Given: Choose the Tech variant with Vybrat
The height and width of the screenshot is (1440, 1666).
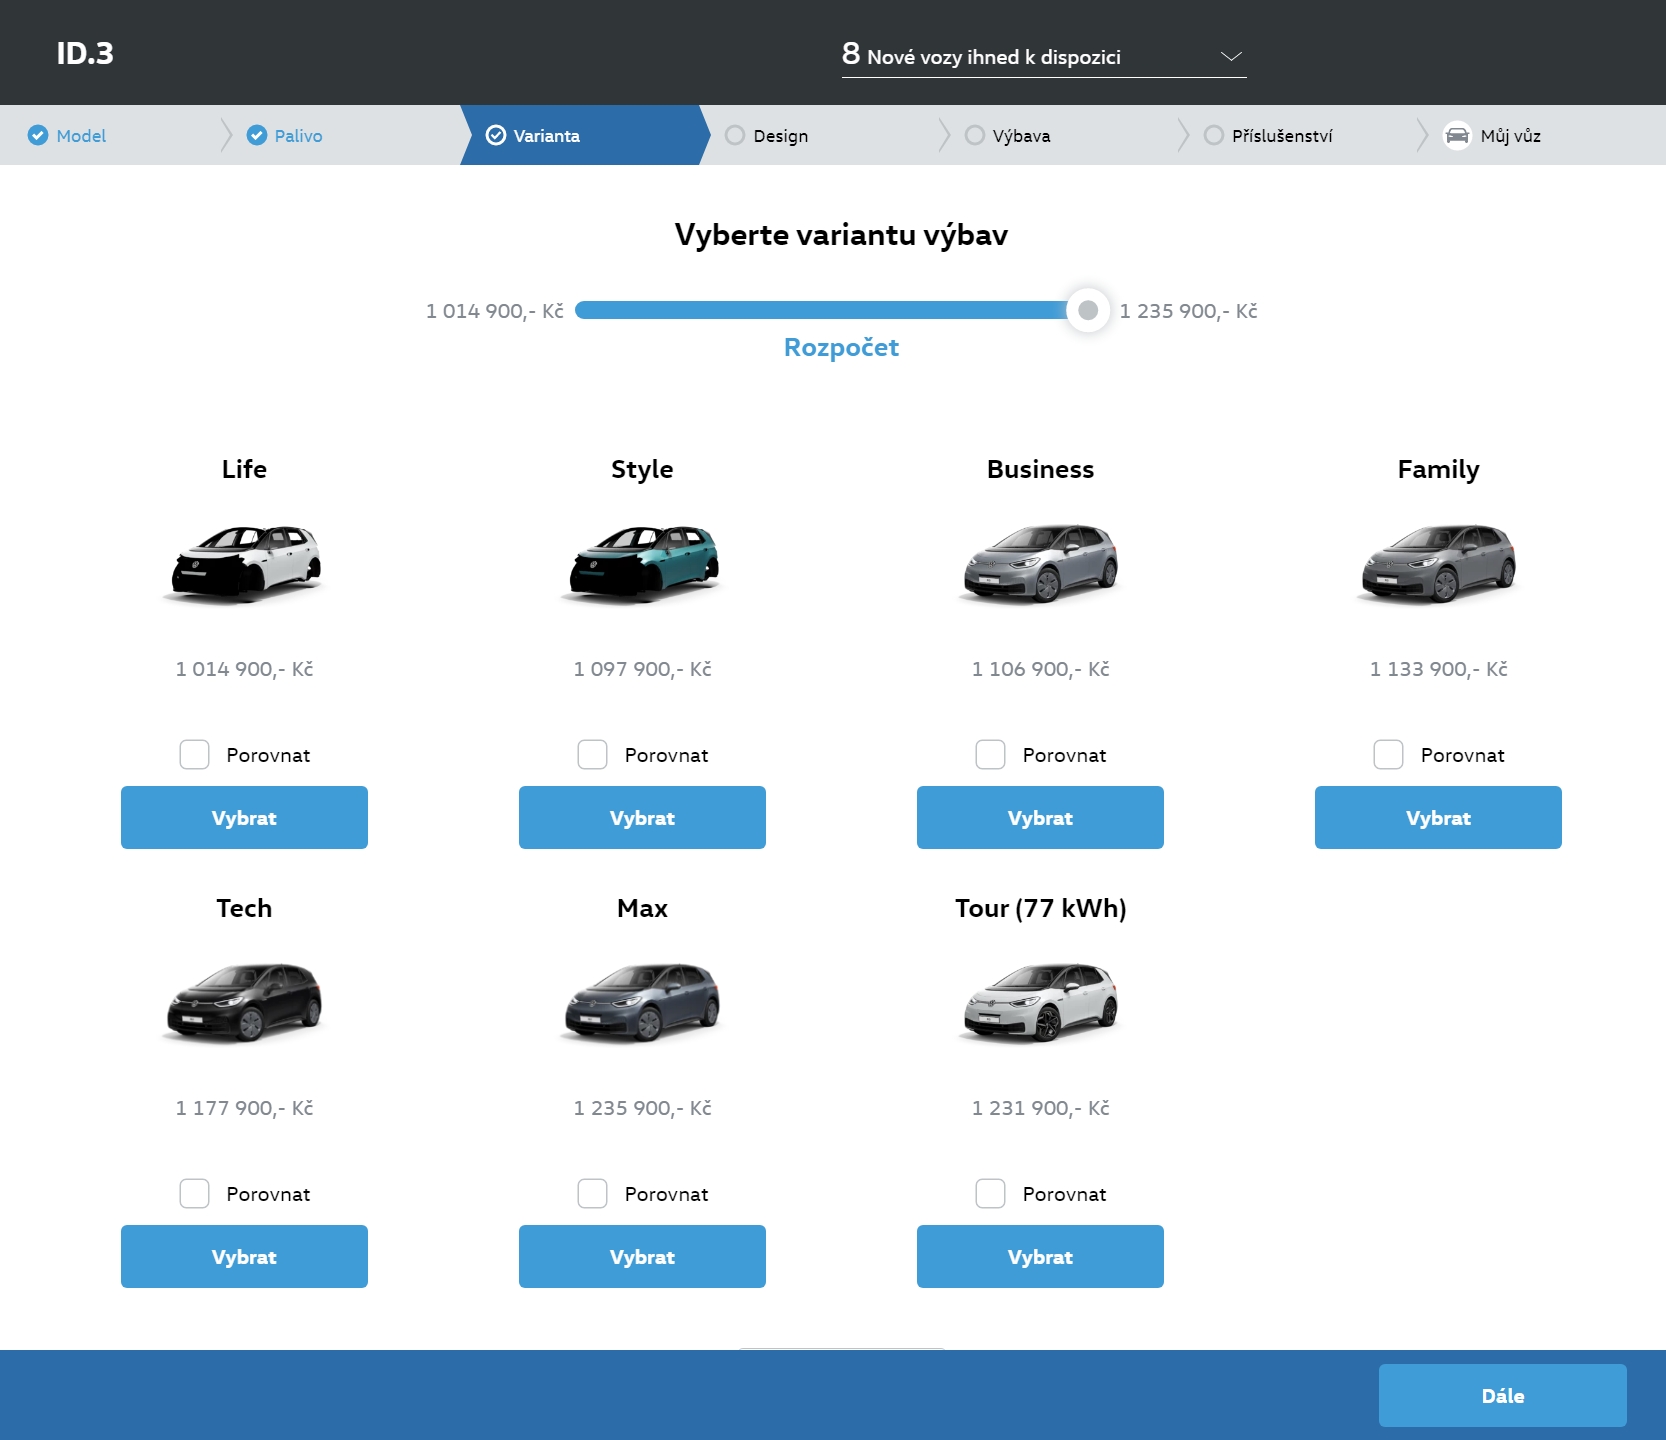Looking at the screenshot, I should [244, 1256].
